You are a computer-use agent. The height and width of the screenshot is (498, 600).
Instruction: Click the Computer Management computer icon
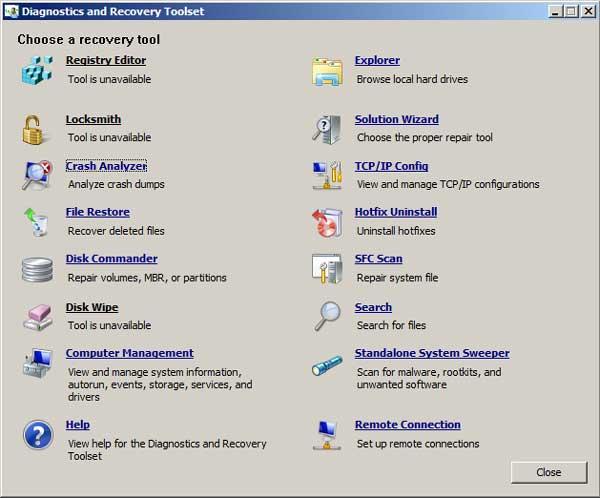tap(38, 363)
